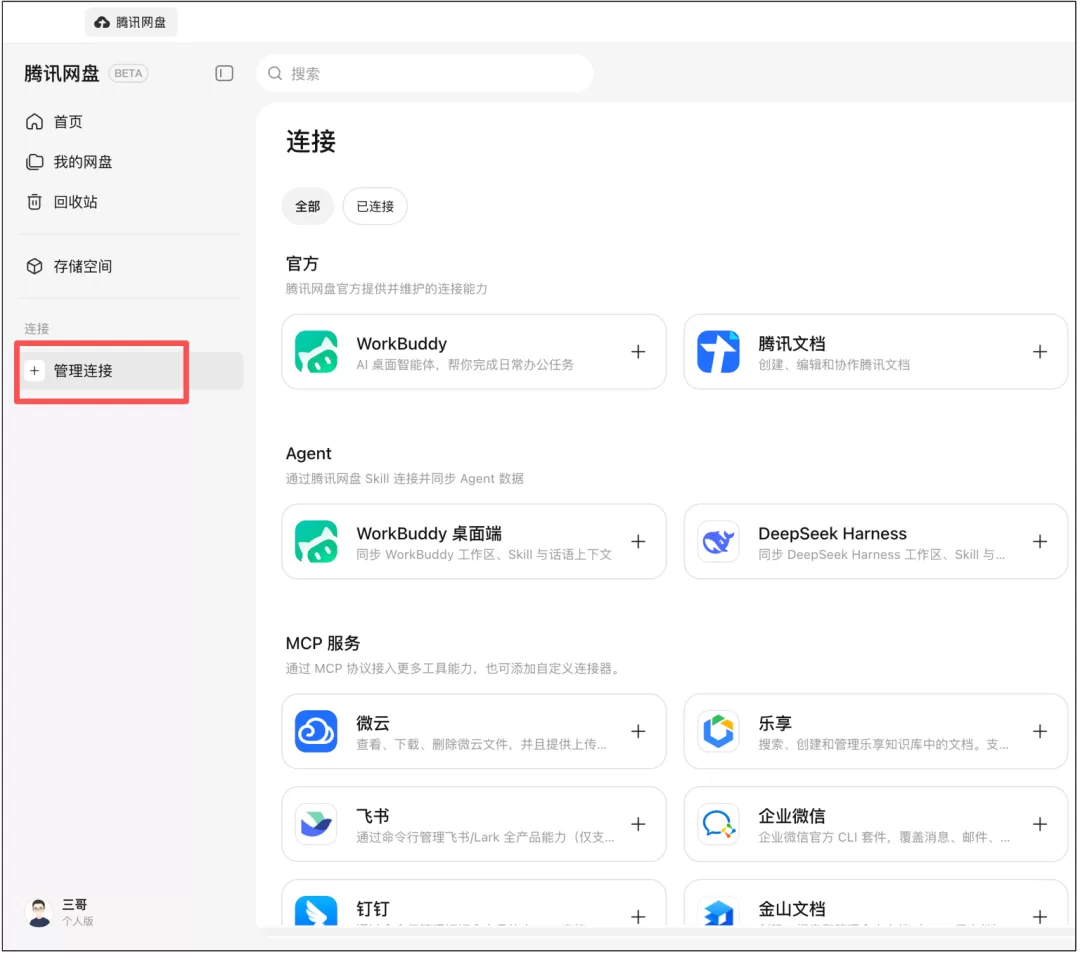Click the 三哥 account name

coord(74,905)
